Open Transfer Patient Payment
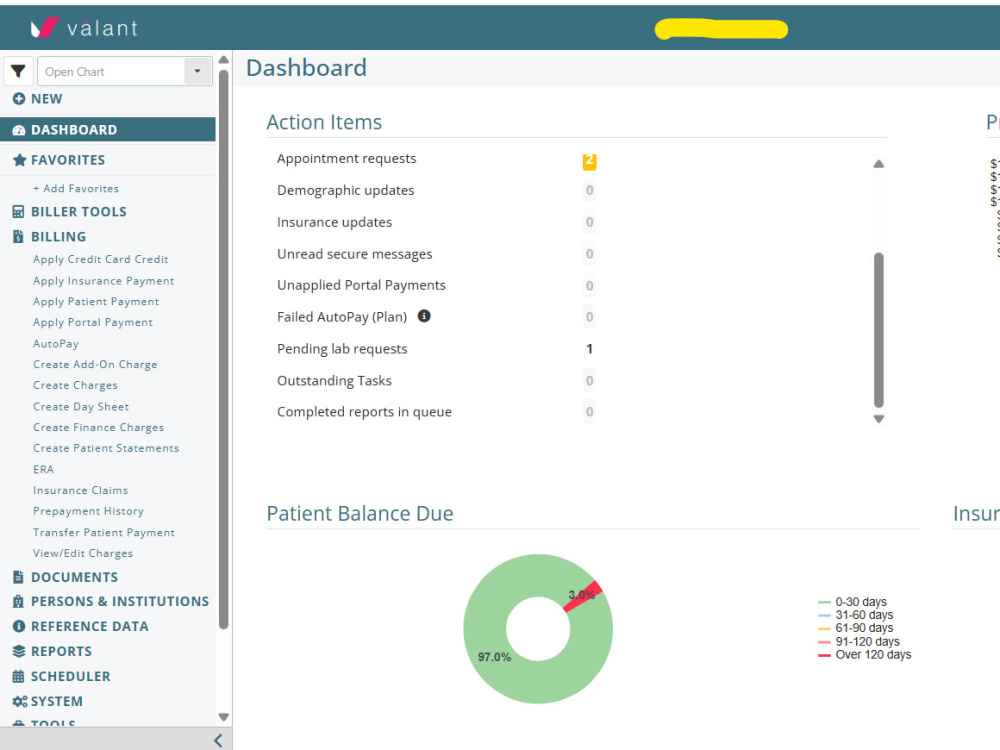1000x750 pixels. (x=104, y=533)
